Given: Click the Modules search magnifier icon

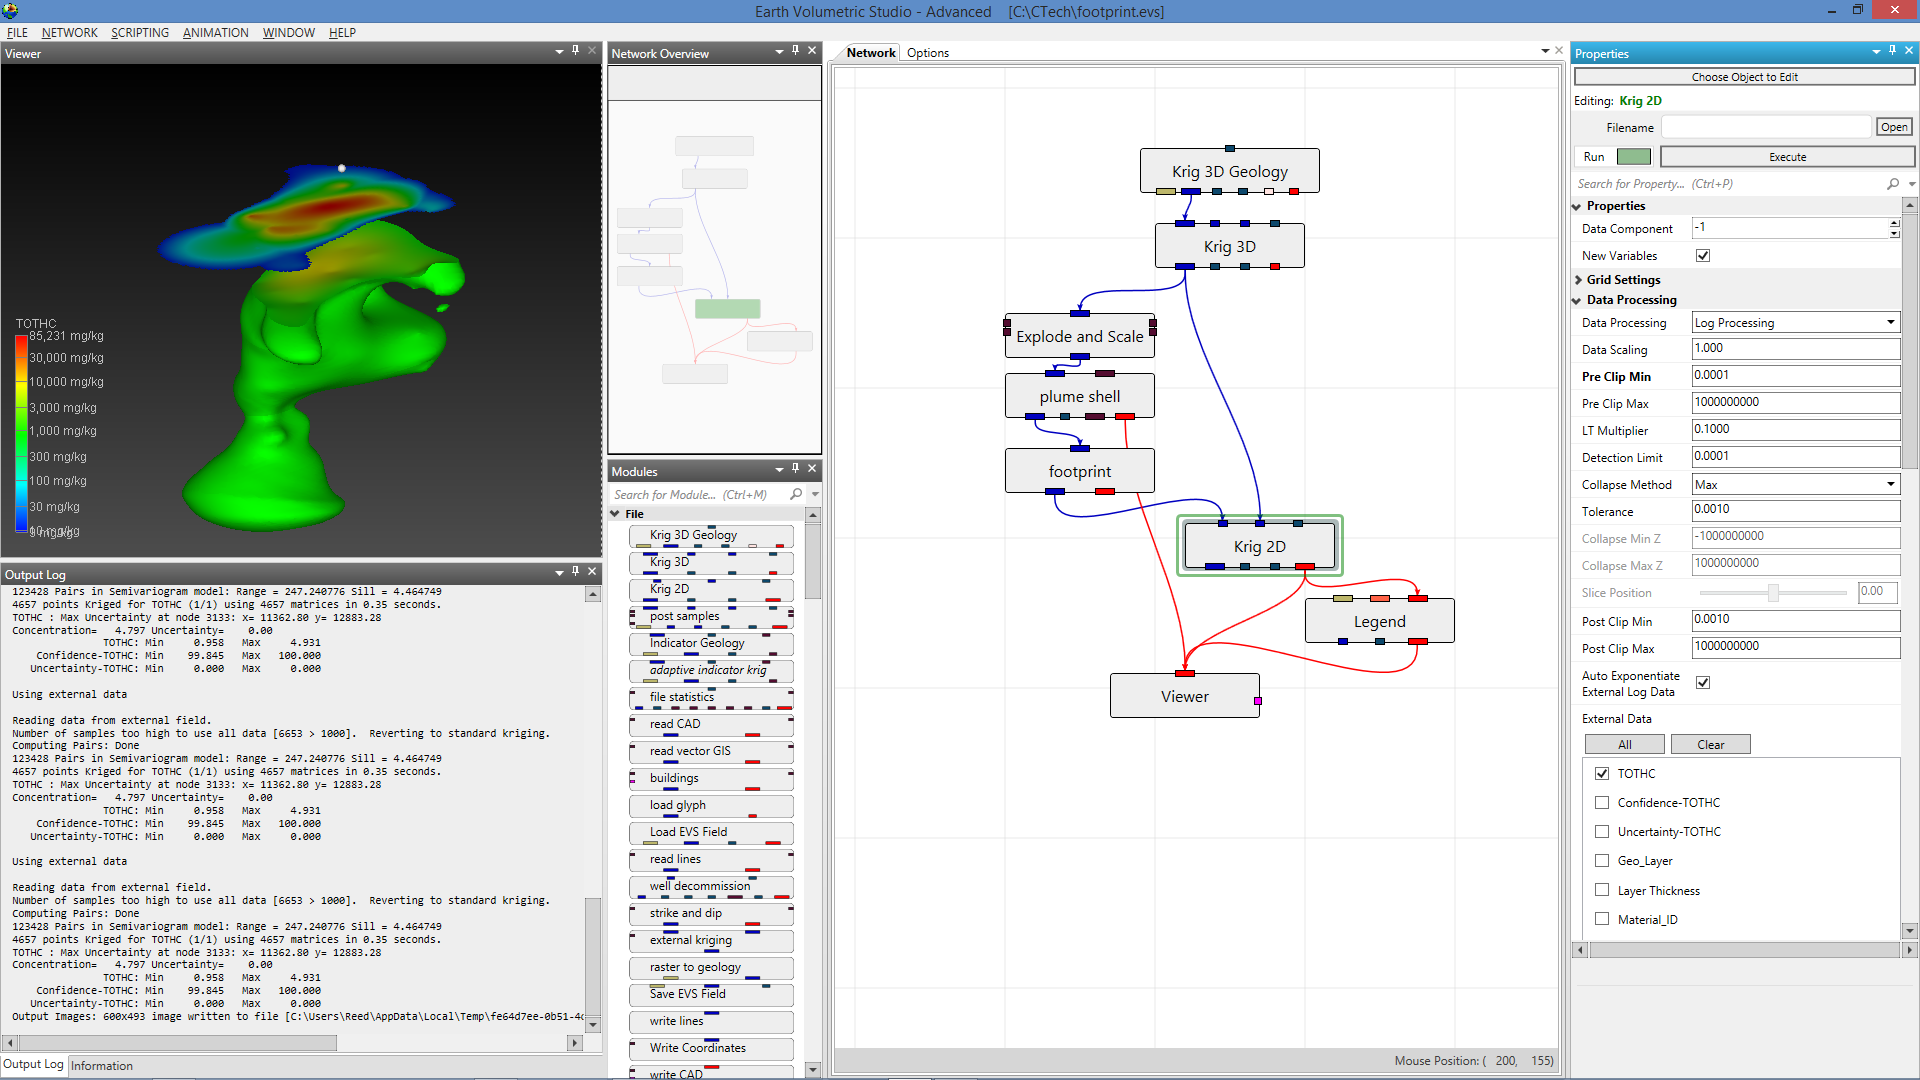Looking at the screenshot, I should pyautogui.click(x=796, y=494).
